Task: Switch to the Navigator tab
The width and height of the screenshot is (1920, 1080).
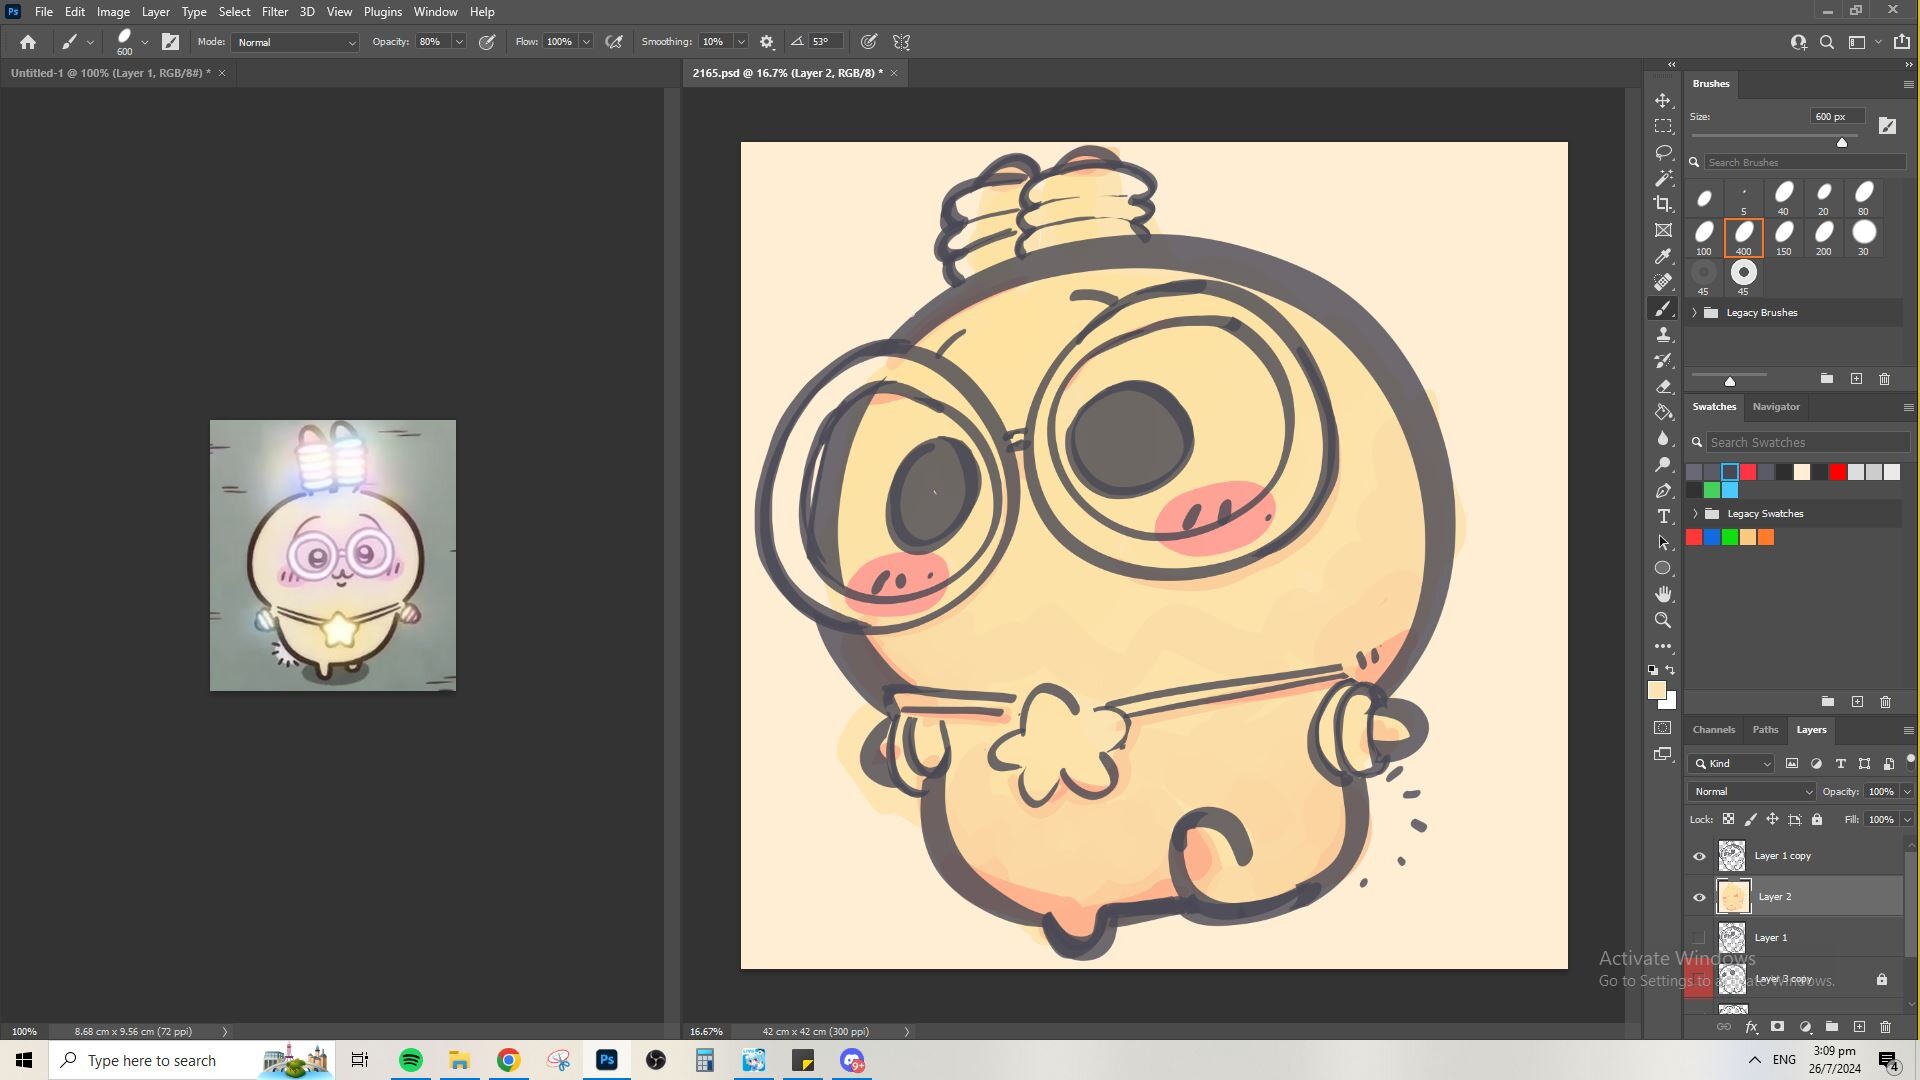Action: tap(1776, 407)
